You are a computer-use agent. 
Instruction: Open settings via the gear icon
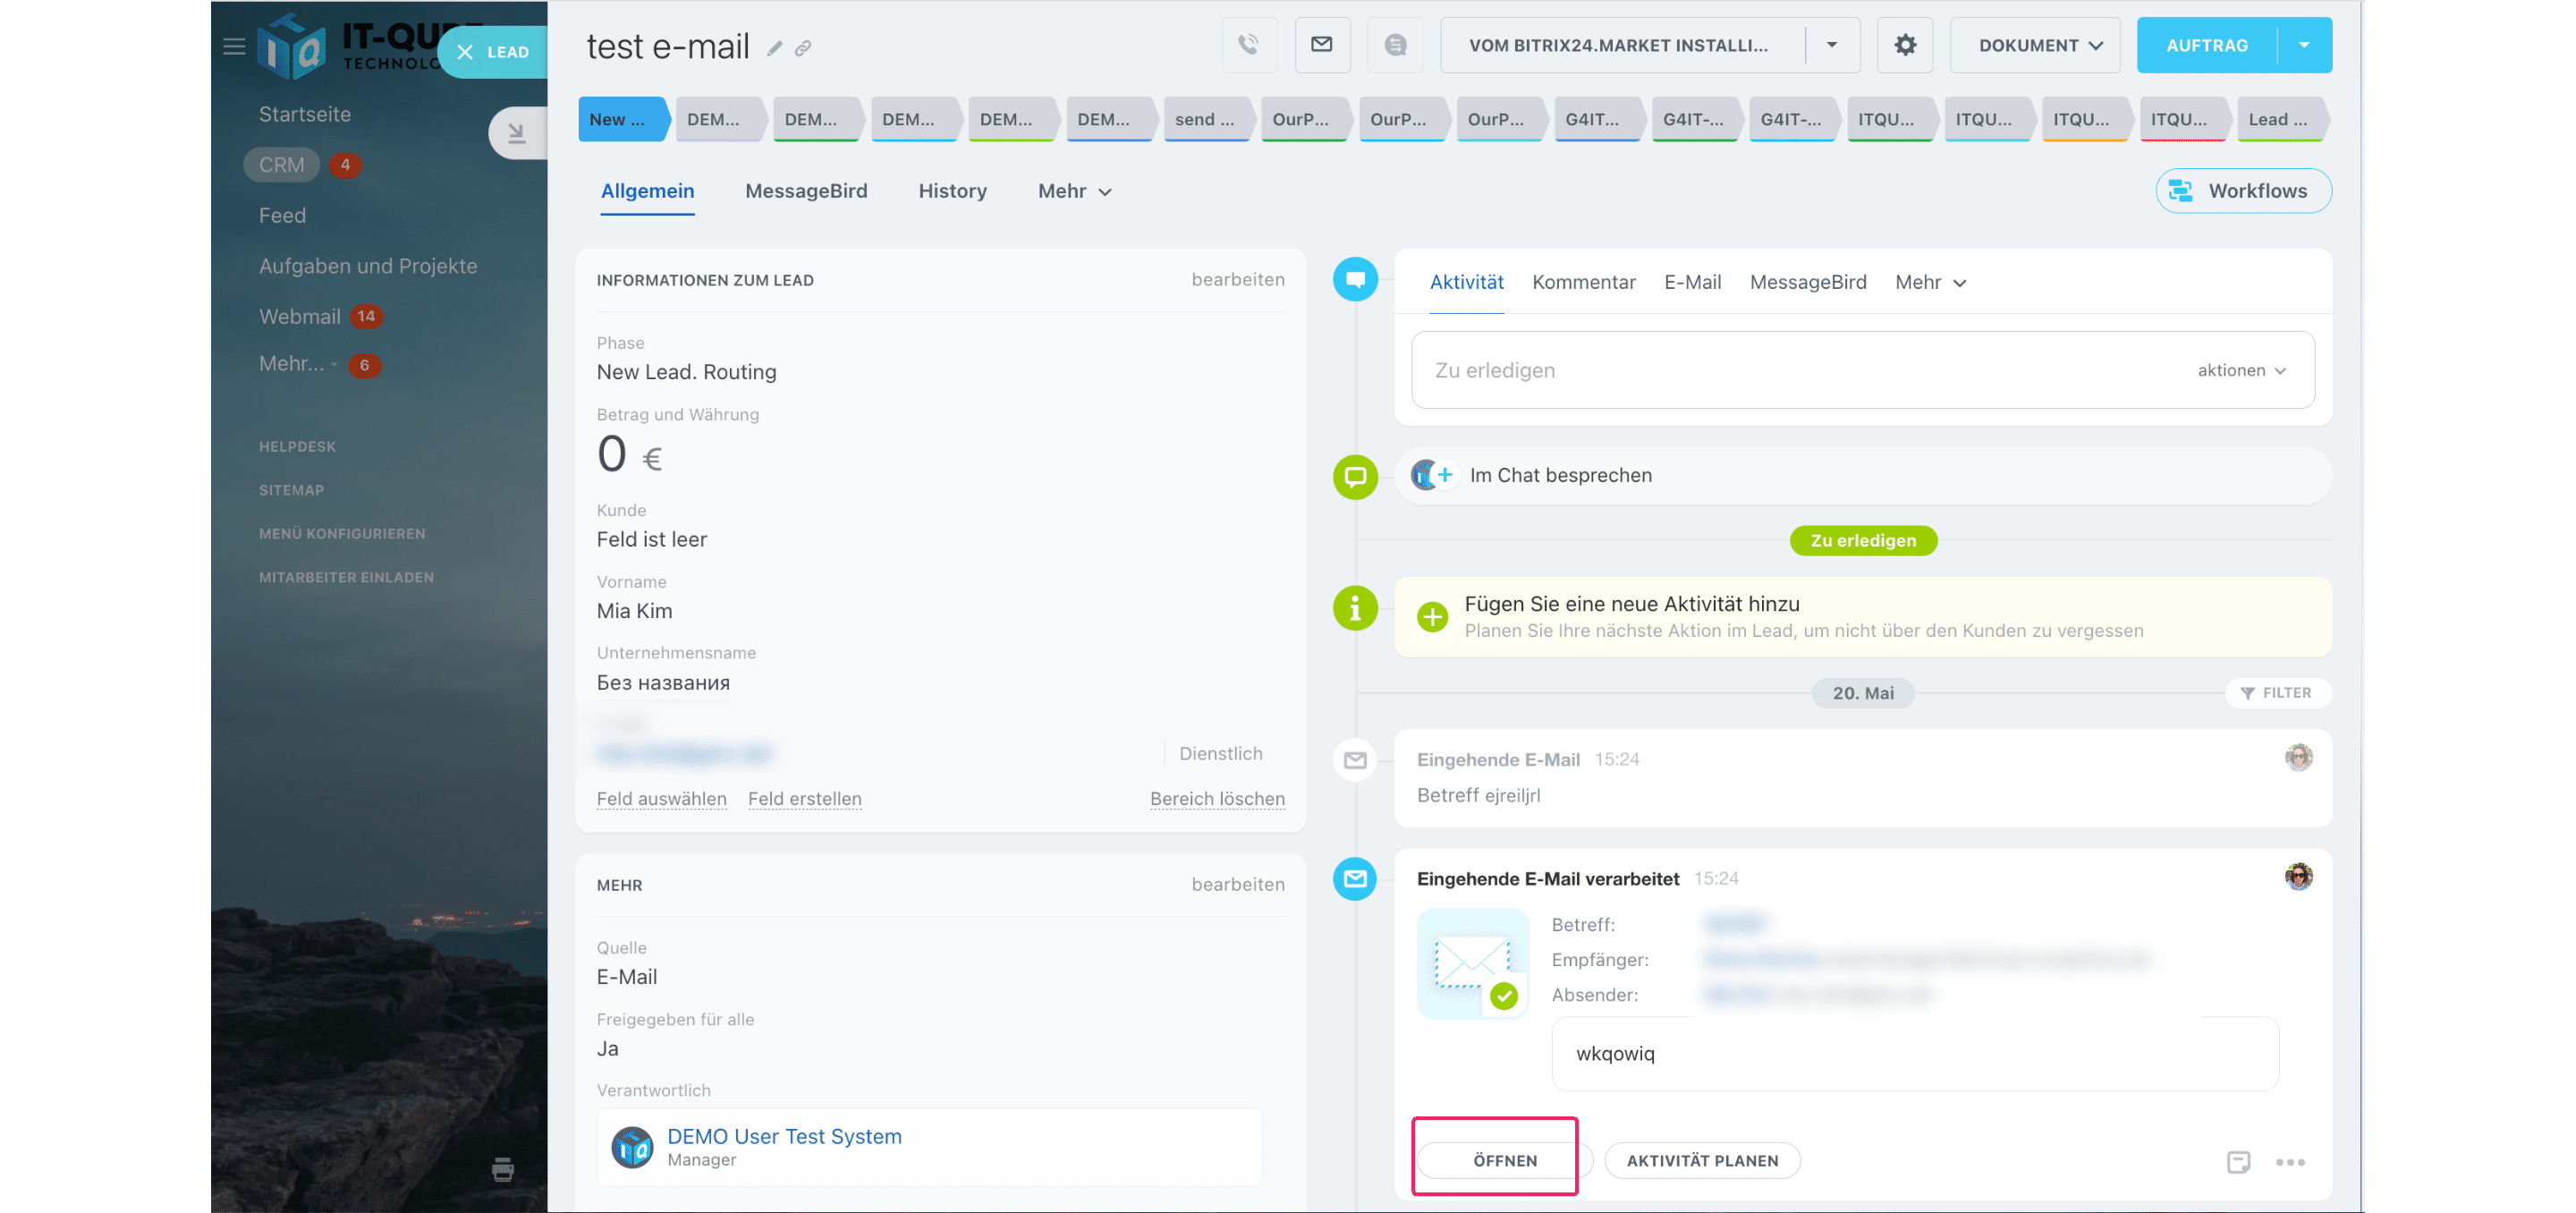[1905, 45]
